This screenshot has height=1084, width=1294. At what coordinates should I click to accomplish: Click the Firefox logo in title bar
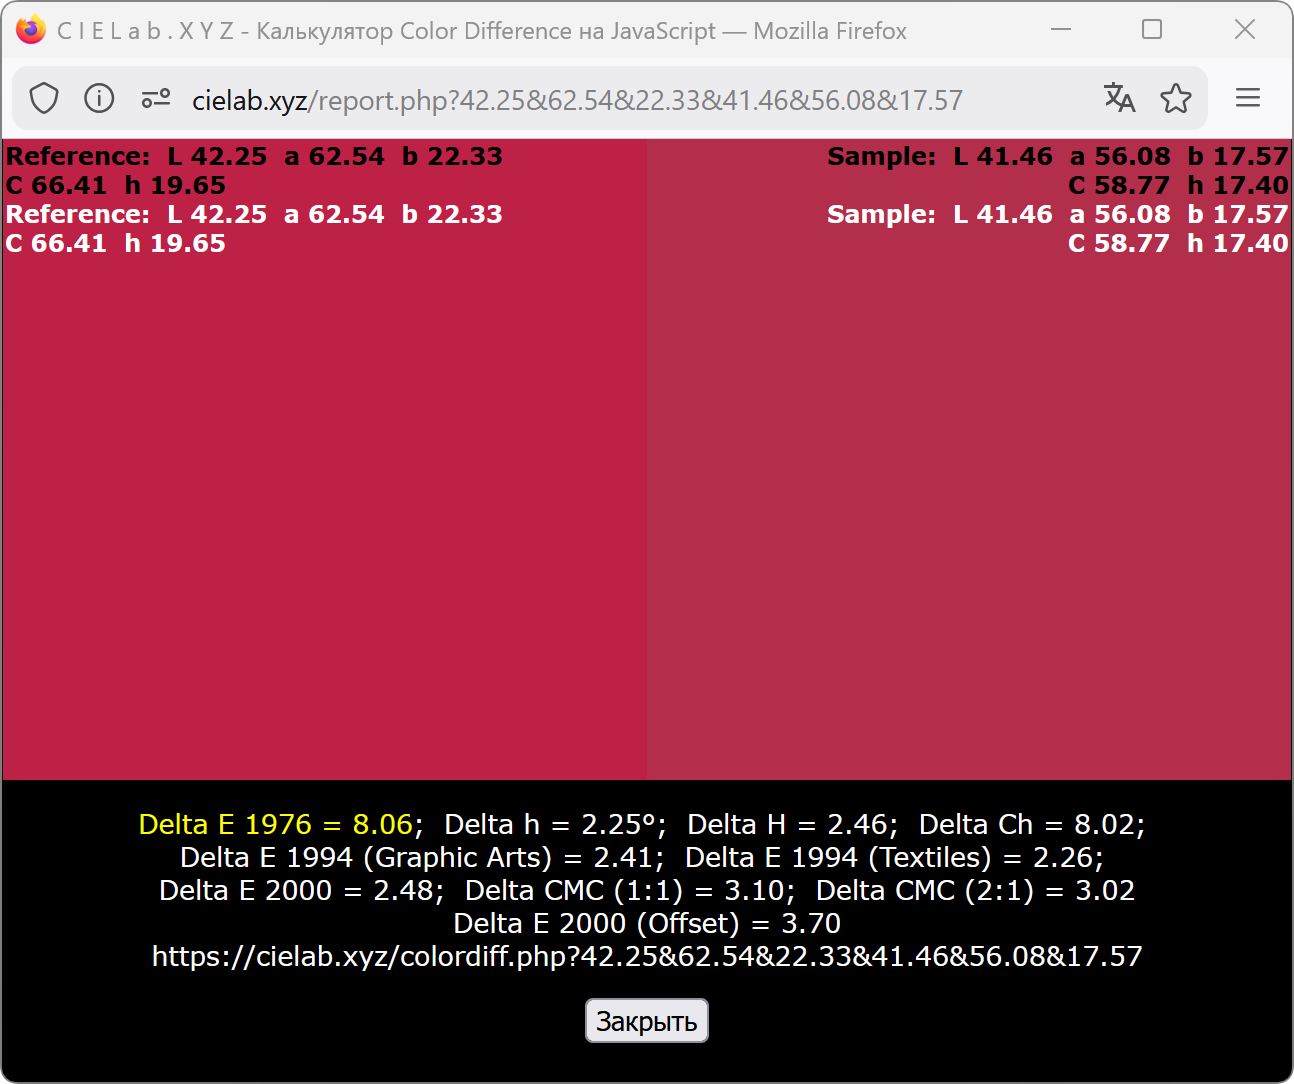coord(31,30)
